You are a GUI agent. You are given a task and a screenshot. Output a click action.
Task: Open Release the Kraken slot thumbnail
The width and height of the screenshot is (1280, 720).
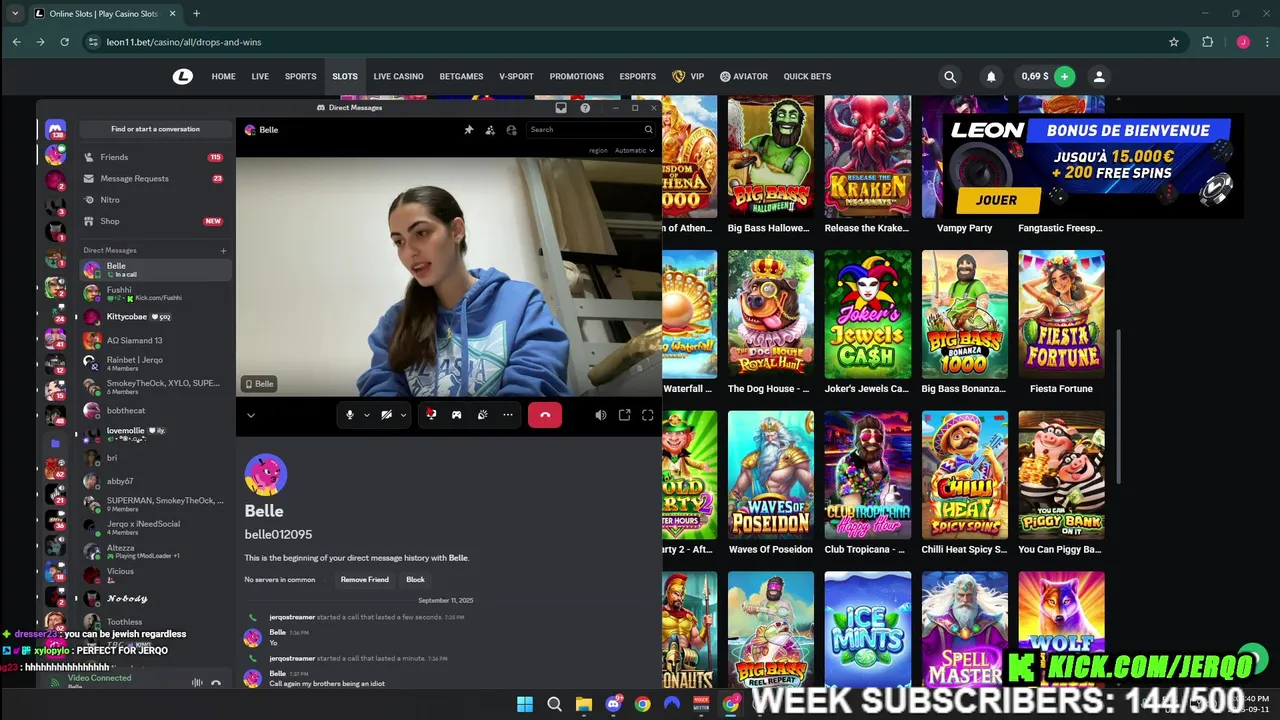tap(868, 157)
